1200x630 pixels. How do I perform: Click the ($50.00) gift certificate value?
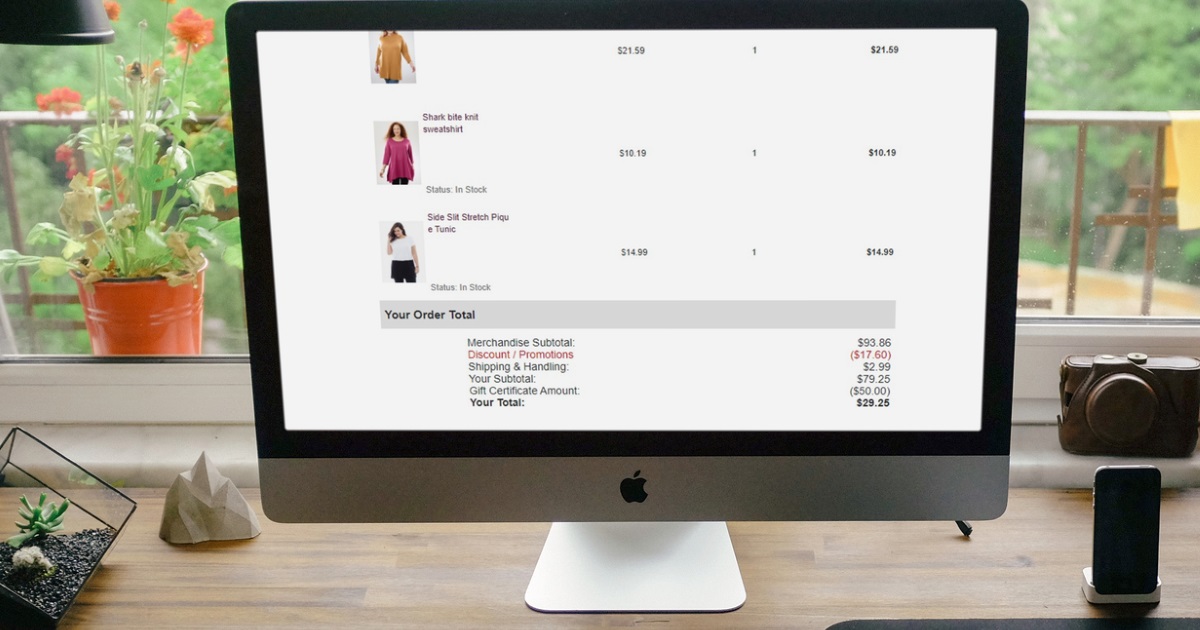click(x=869, y=391)
